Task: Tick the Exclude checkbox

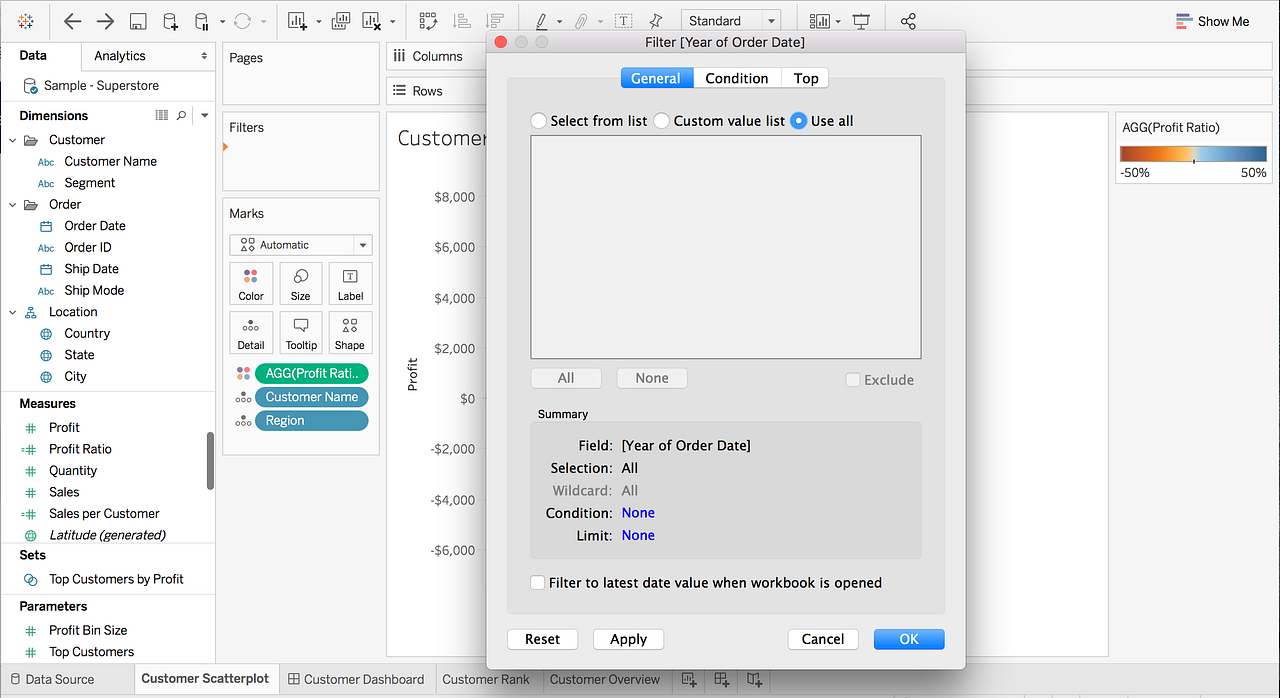Action: pyautogui.click(x=852, y=380)
